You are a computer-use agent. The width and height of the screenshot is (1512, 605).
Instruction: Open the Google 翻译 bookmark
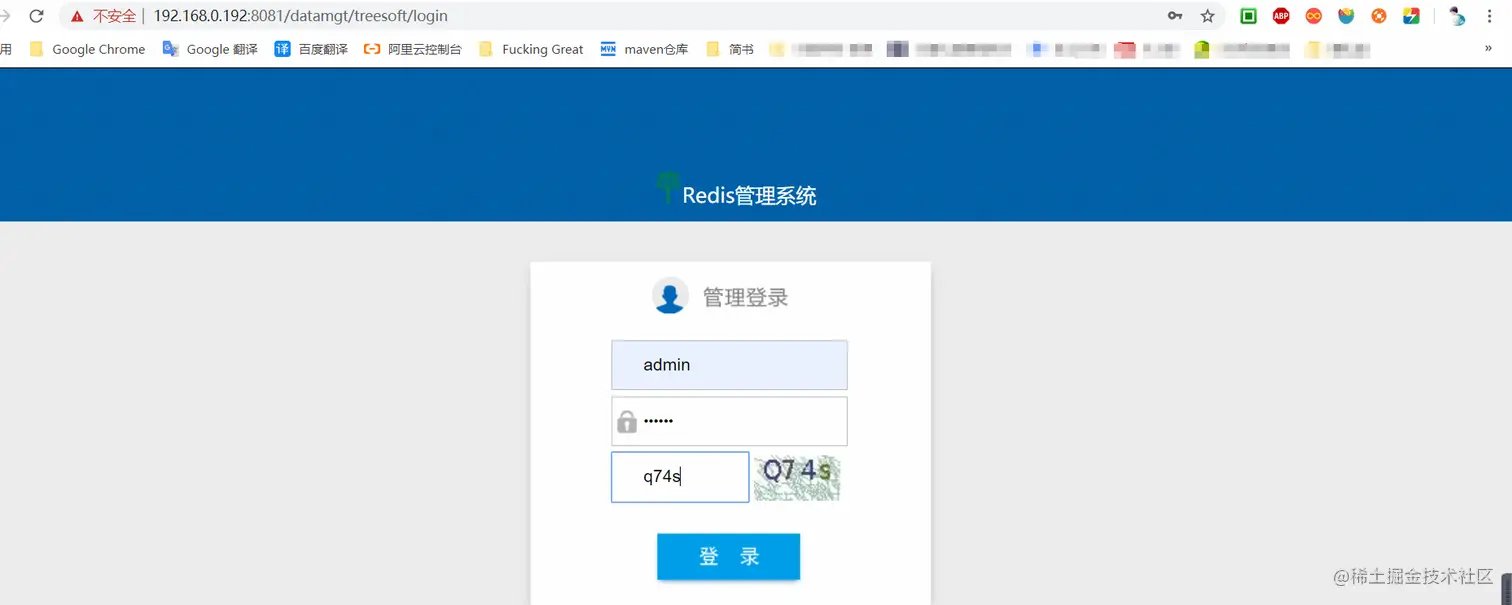click(x=210, y=49)
